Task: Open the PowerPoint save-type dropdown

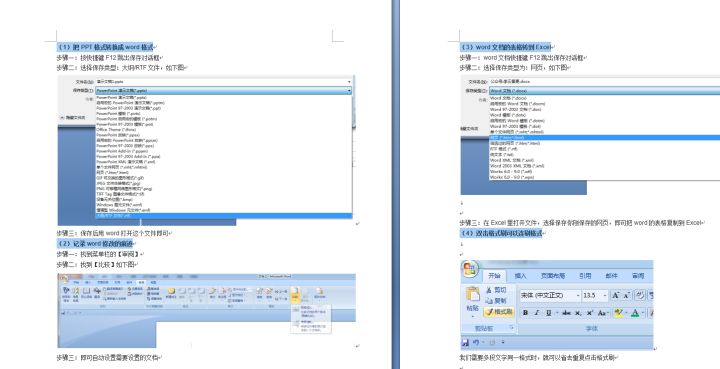Action: pyautogui.click(x=224, y=91)
